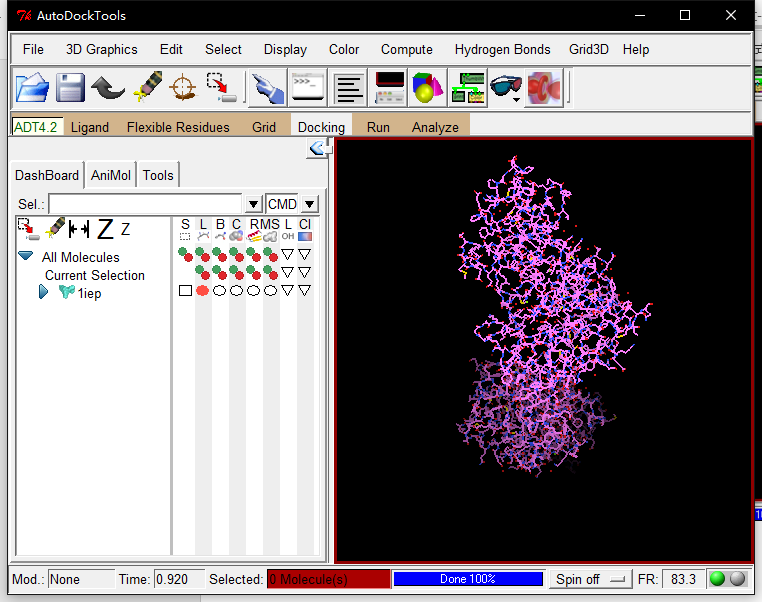The height and width of the screenshot is (602, 762).
Task: Click the dashboard eraser clear-selection icon
Action: [55, 228]
